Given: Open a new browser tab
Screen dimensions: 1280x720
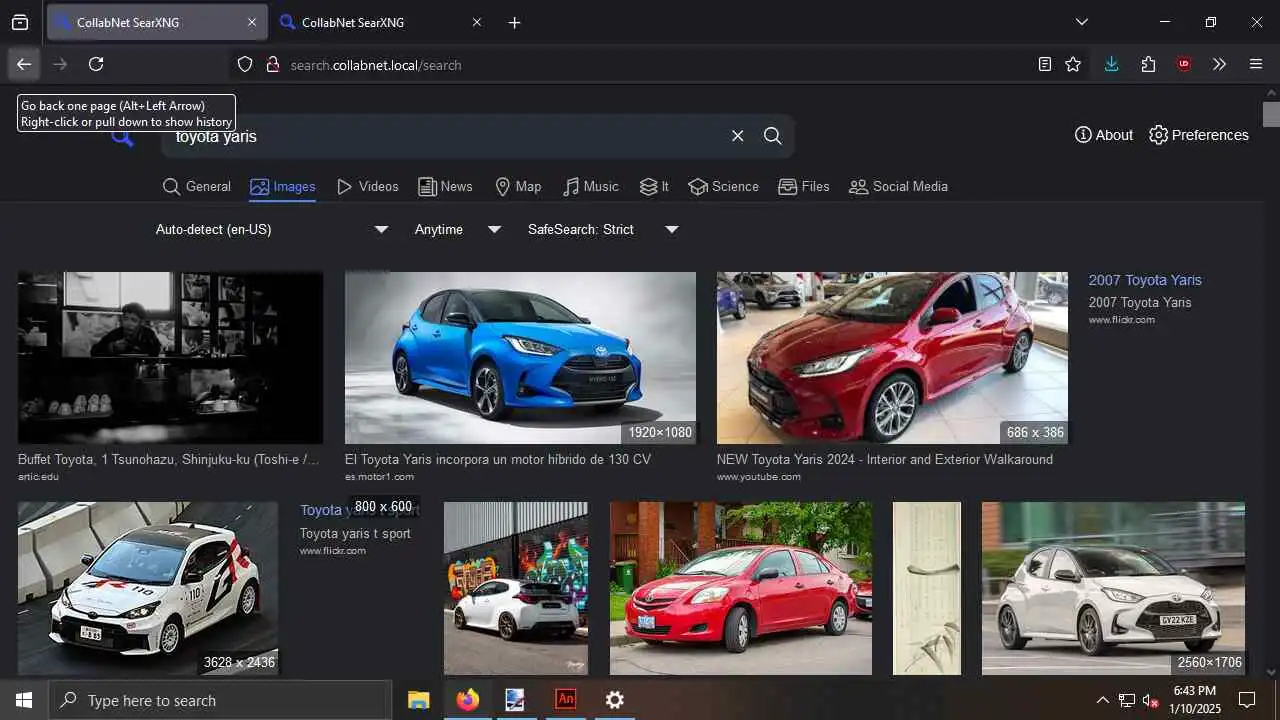Looking at the screenshot, I should coord(514,22).
